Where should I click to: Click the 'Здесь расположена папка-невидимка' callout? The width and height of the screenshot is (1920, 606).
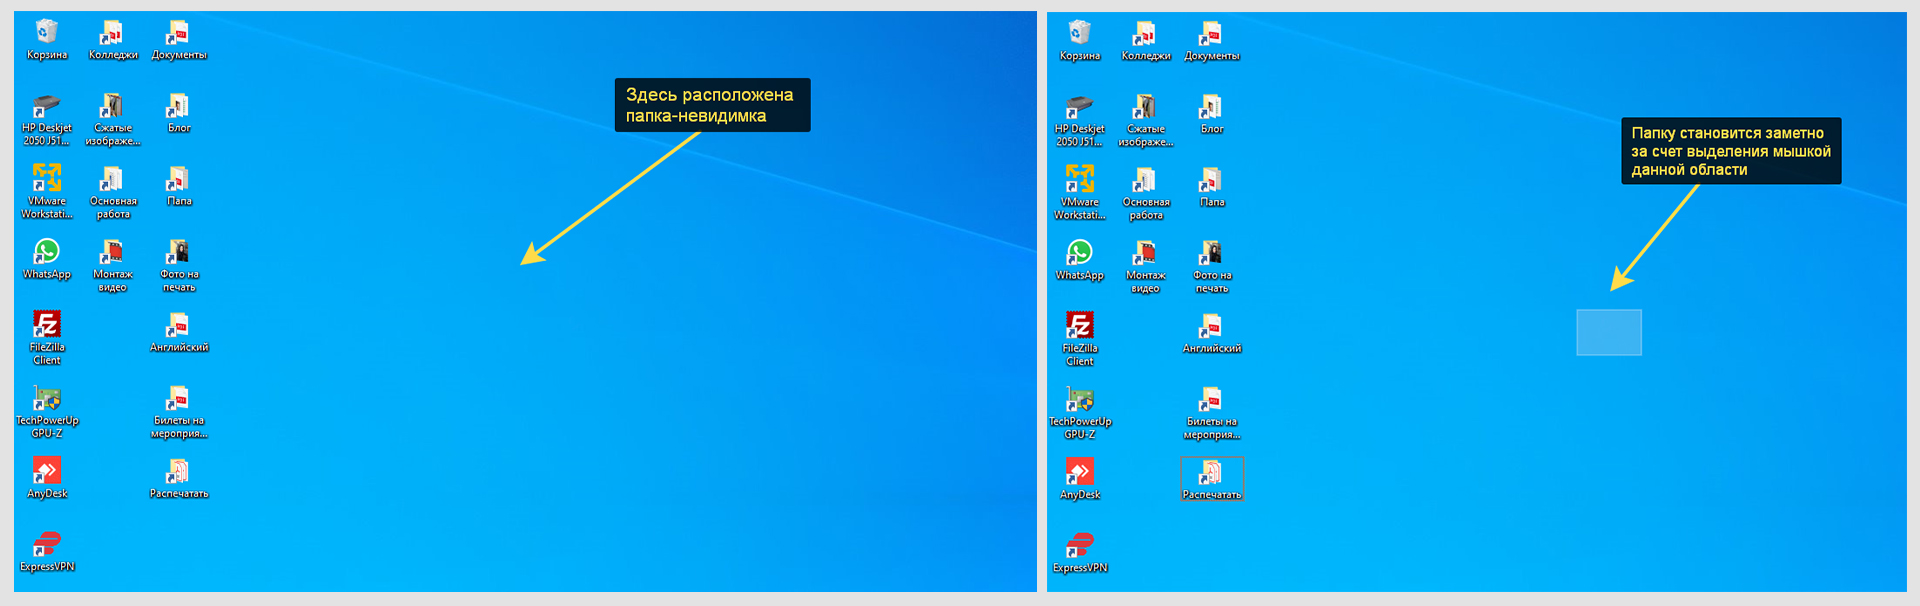711,105
